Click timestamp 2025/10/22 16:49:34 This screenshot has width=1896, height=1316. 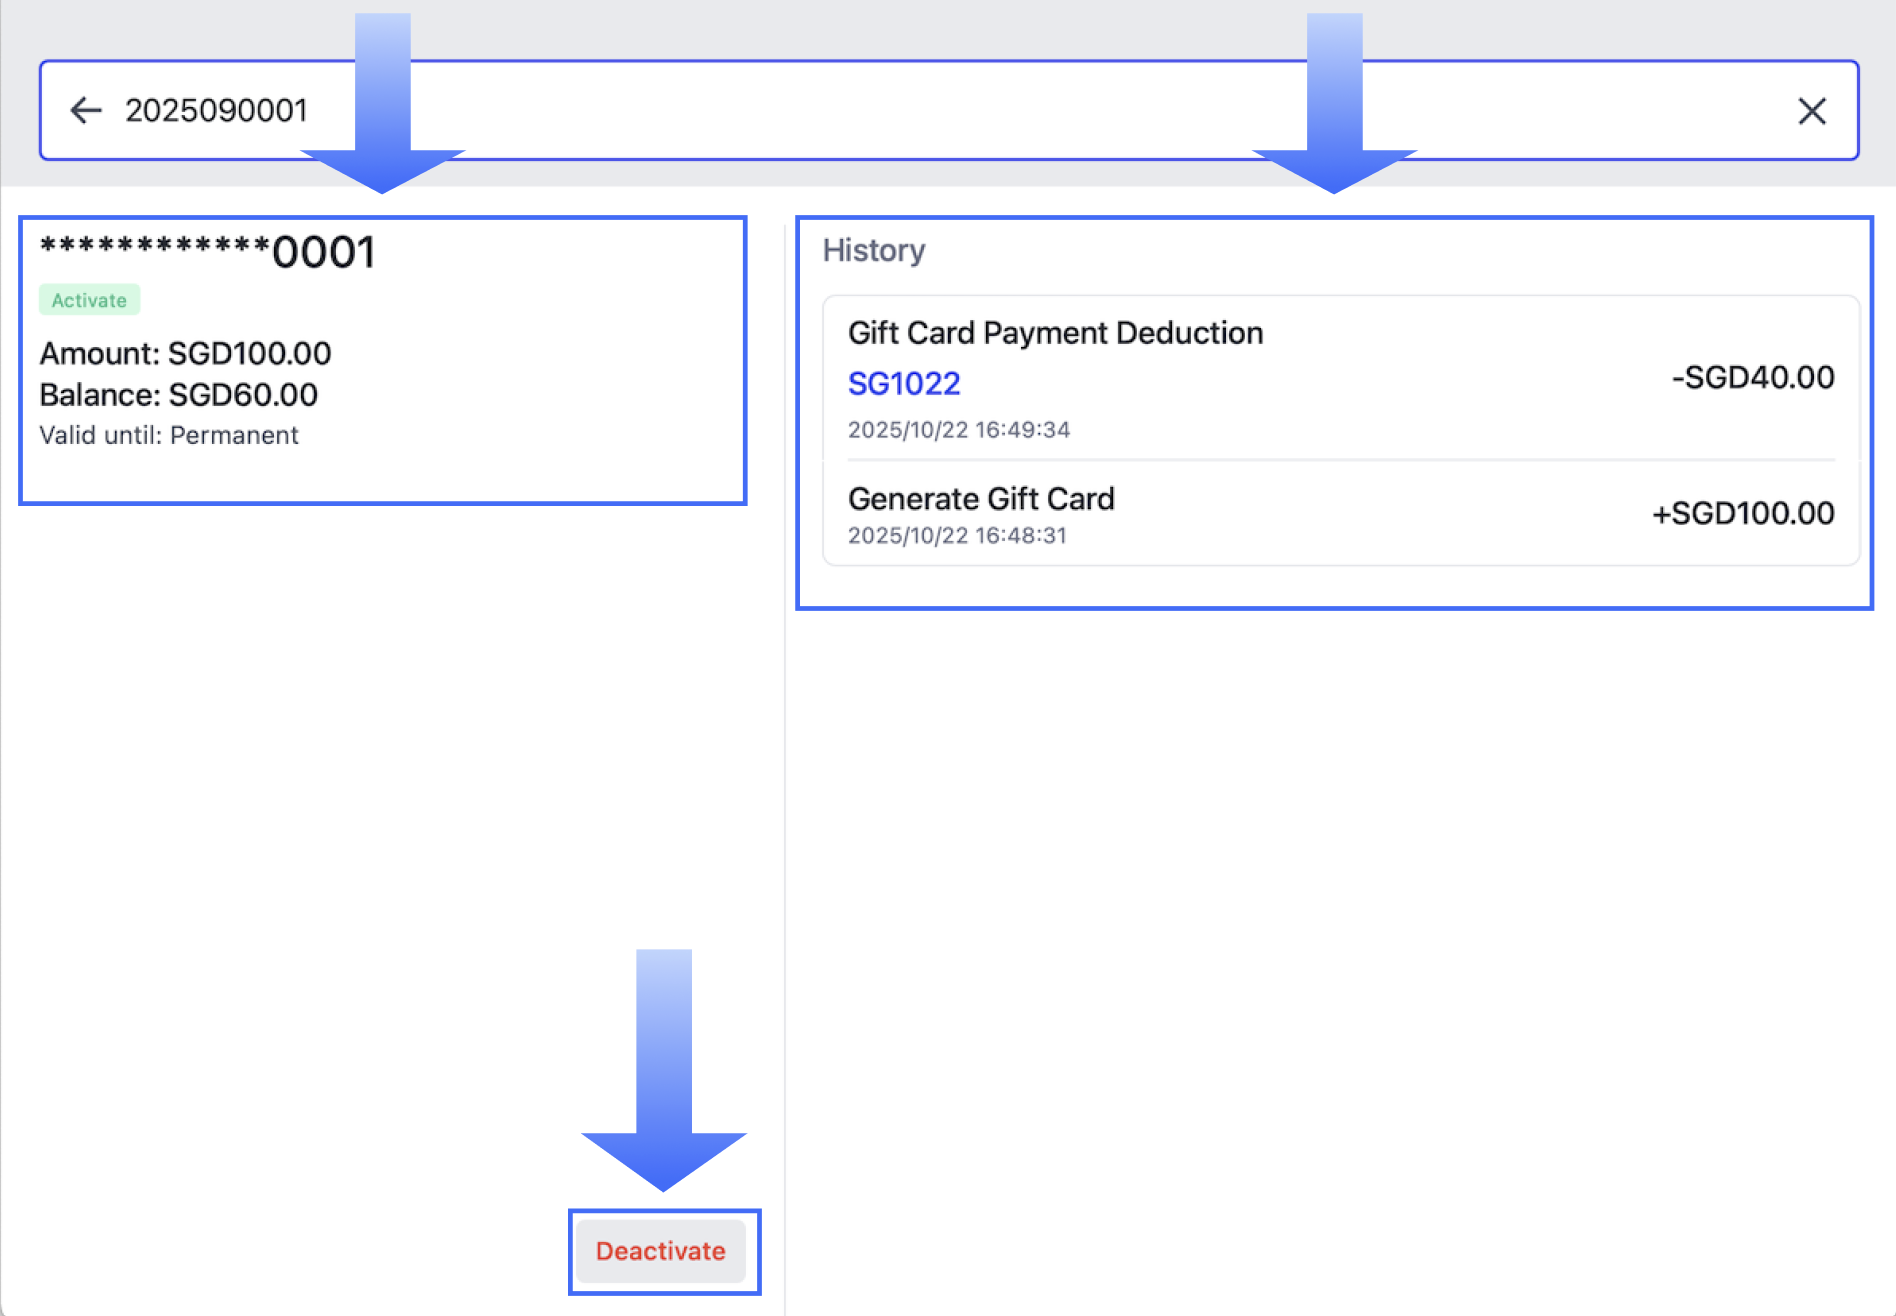[959, 430]
